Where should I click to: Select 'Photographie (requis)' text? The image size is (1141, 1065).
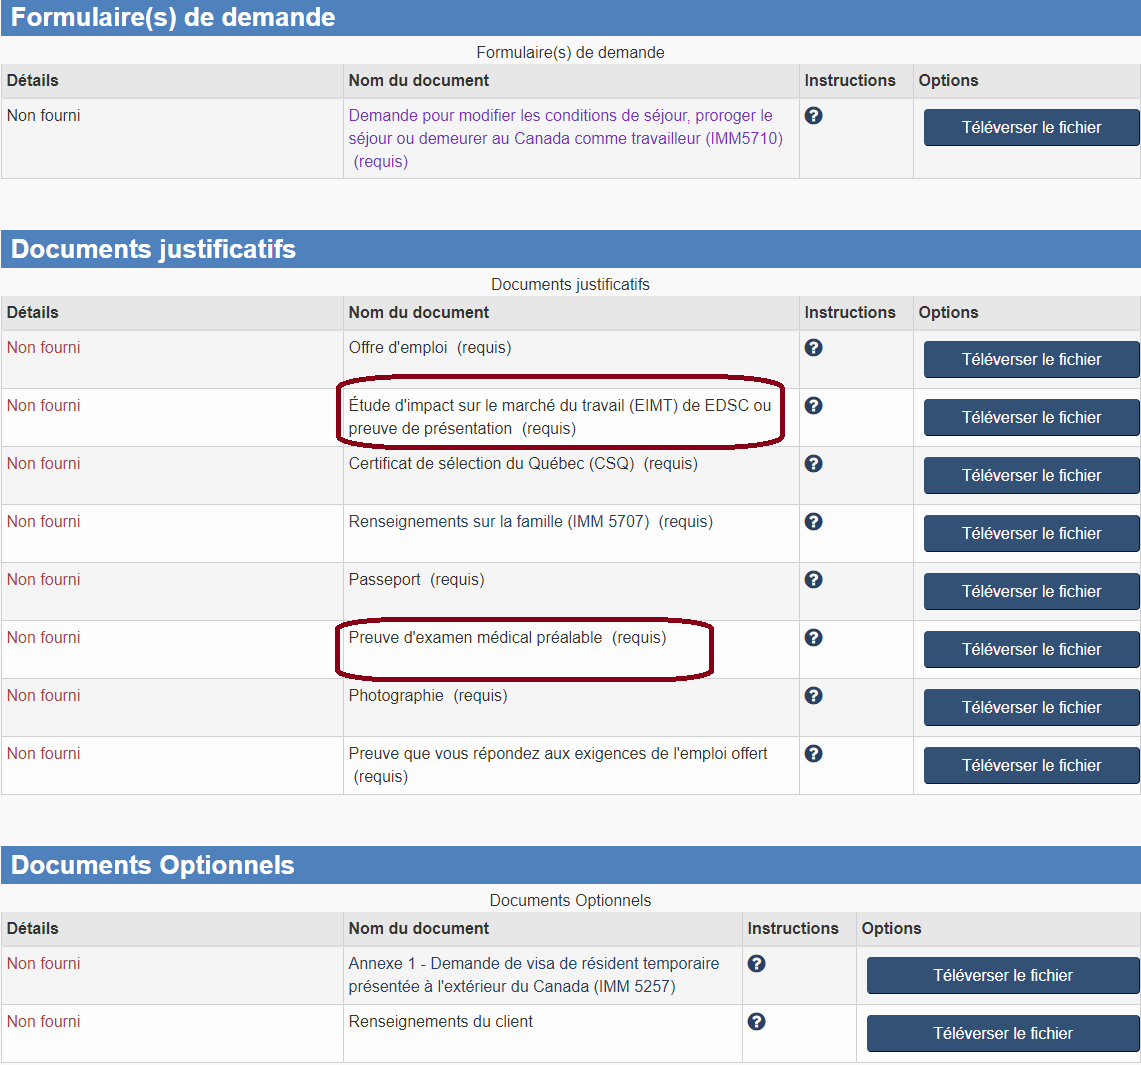[428, 696]
